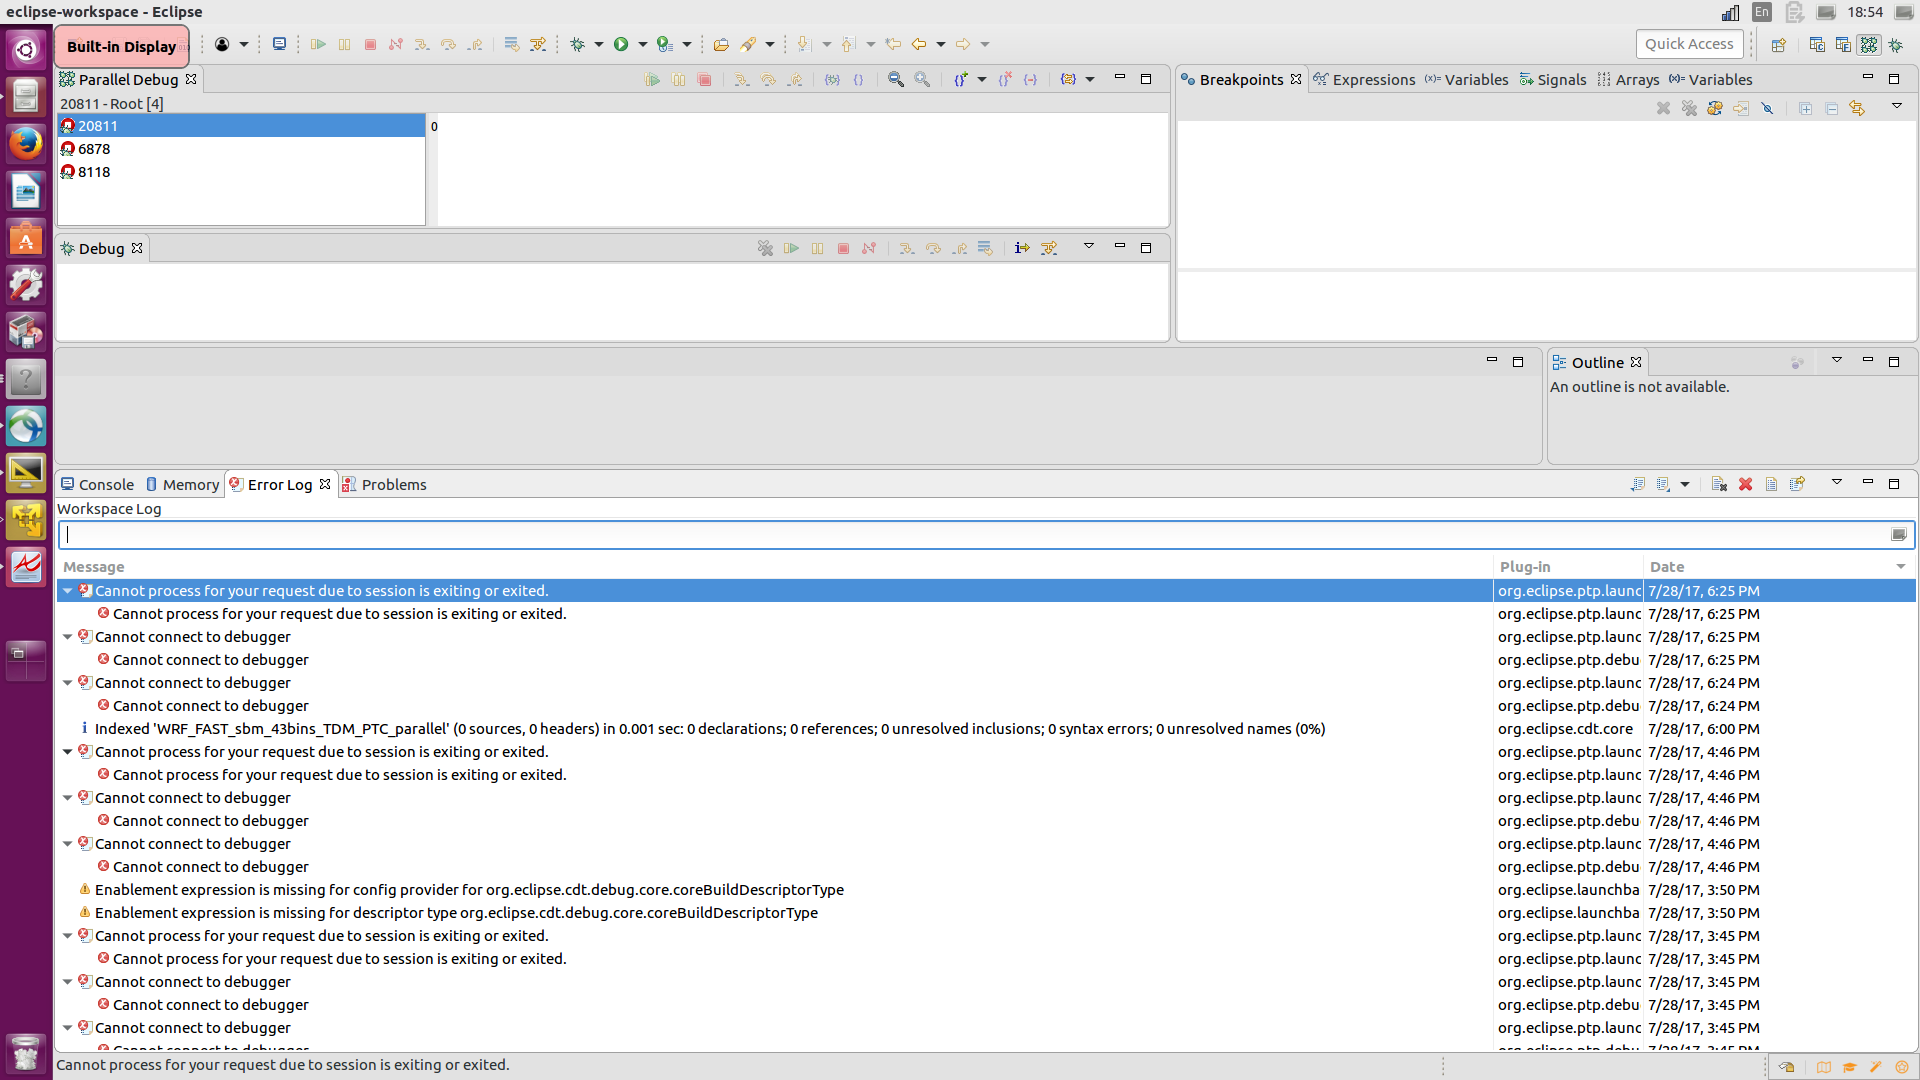This screenshot has width=1920, height=1080.
Task: Click the Open Console monitor icon in main toolbar
Action: 279,44
